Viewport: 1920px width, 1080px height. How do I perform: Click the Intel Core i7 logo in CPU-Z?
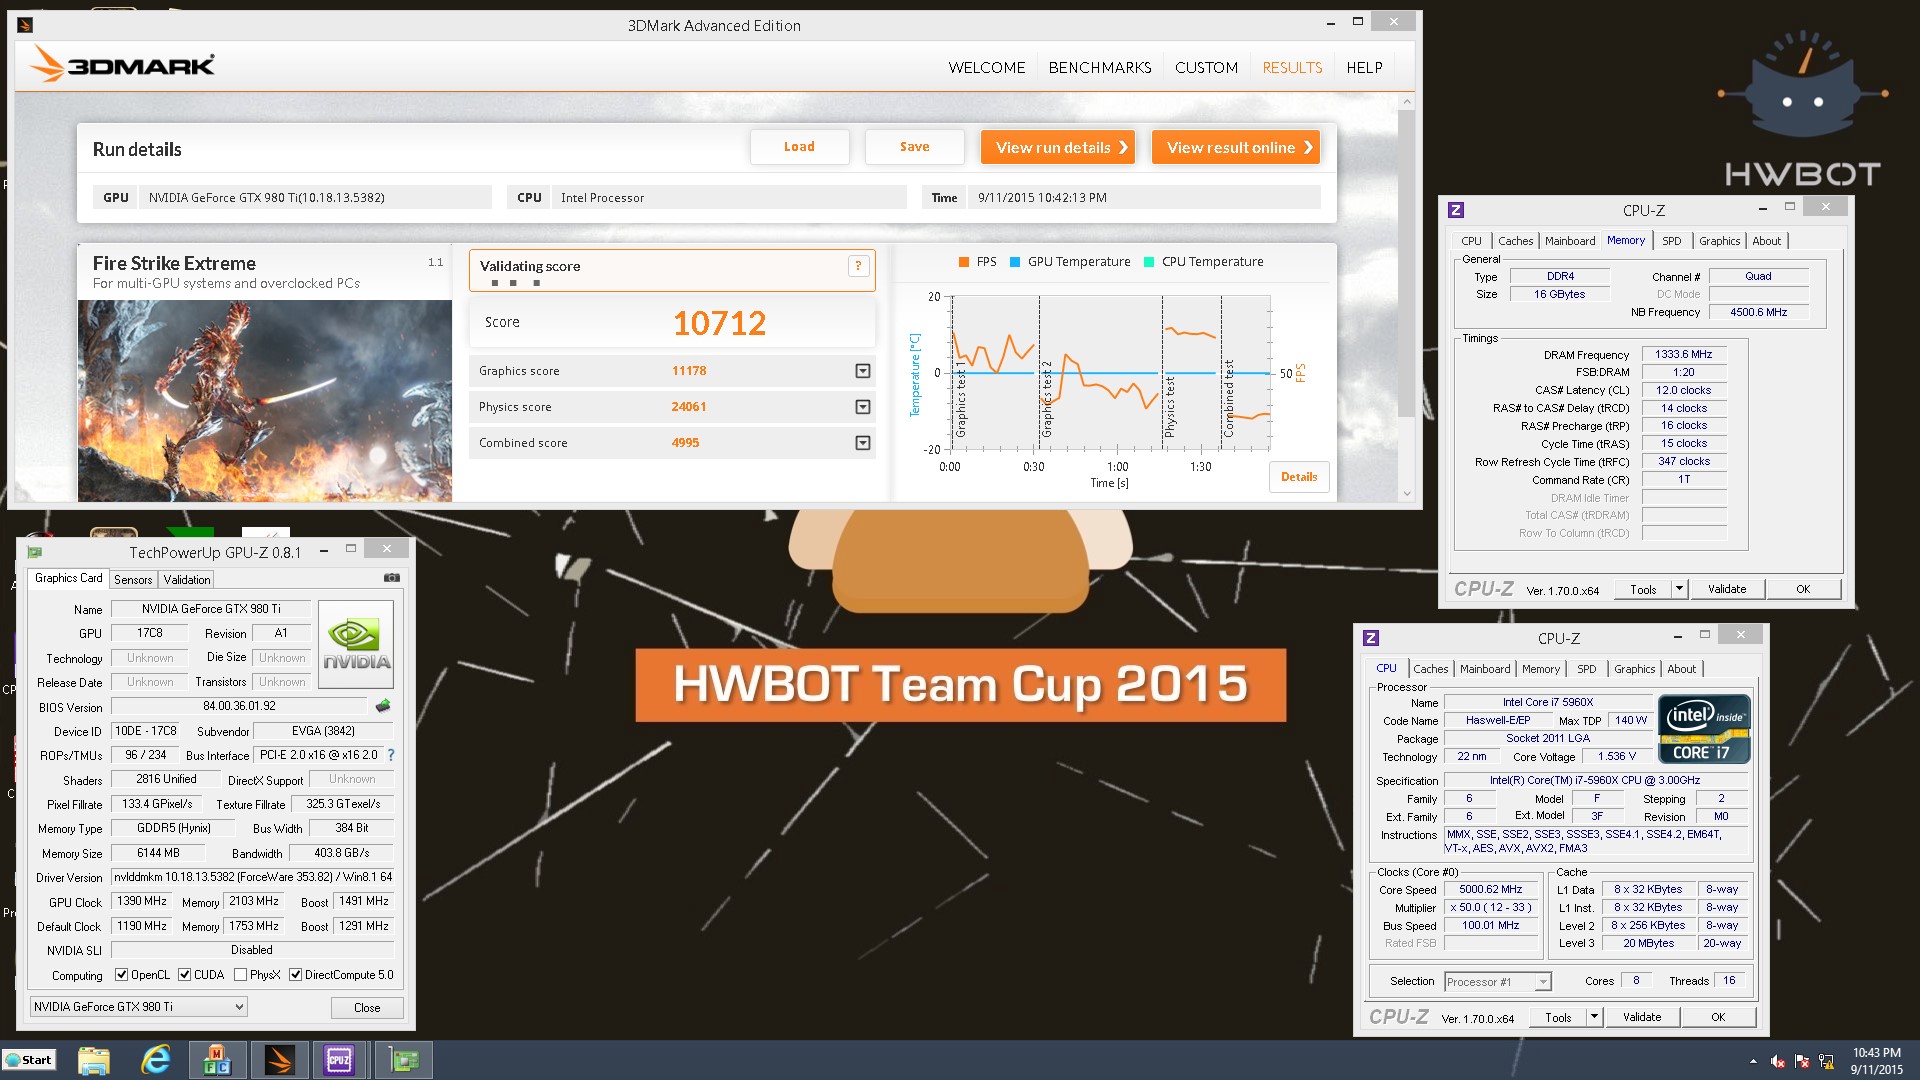[x=1704, y=729]
